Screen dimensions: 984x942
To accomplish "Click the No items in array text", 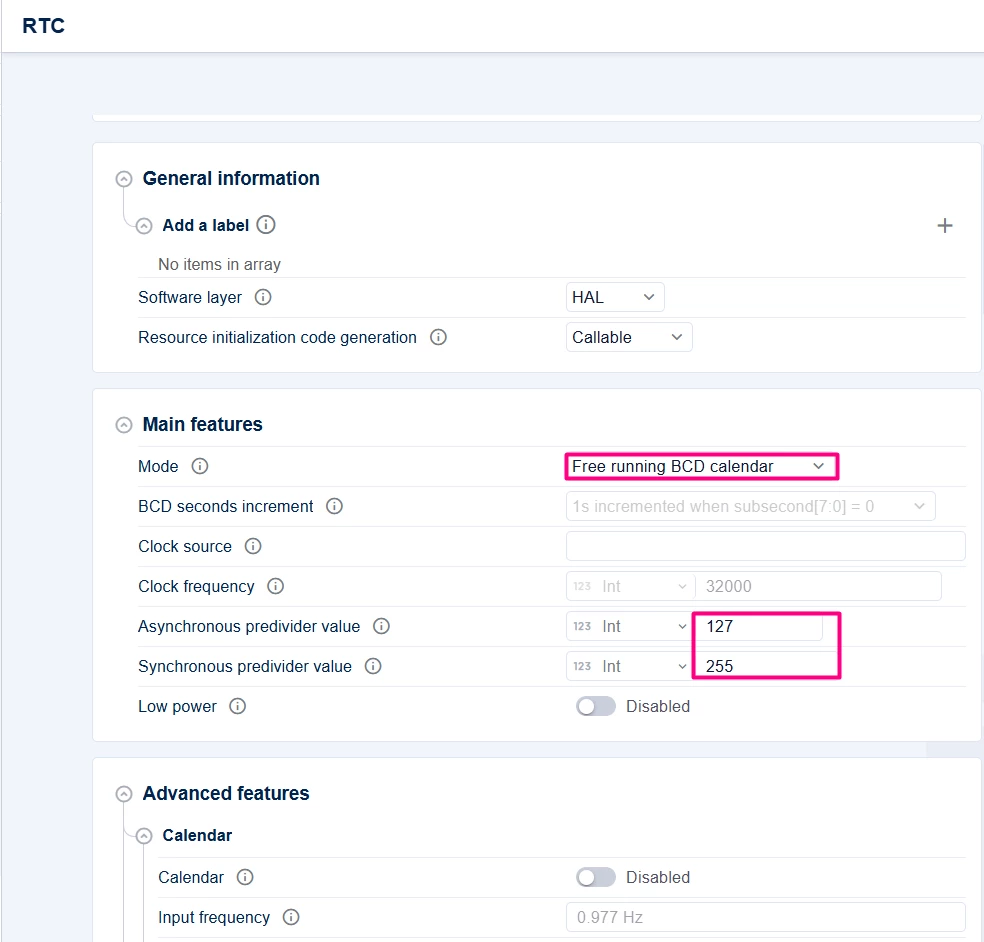I will 220,264.
